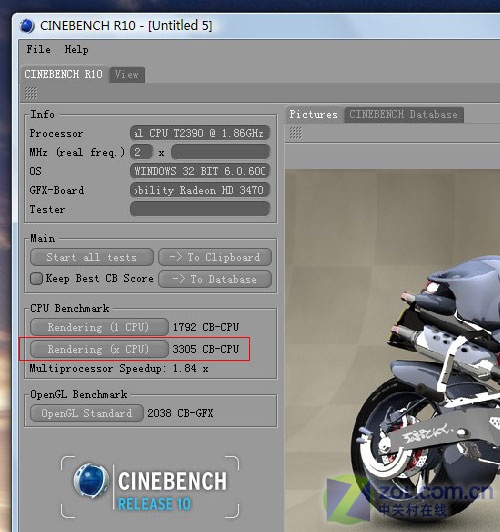Screen dimensions: 500x532
Task: Click the CINEBENCH Release 10 logo
Action: click(x=150, y=487)
